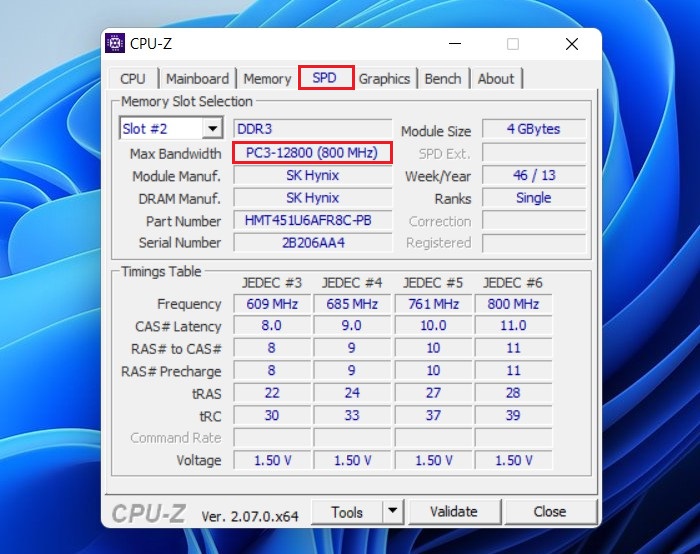Image resolution: width=700 pixels, height=554 pixels.
Task: Click the JEDEC #6 column header
Action: pyautogui.click(x=513, y=283)
